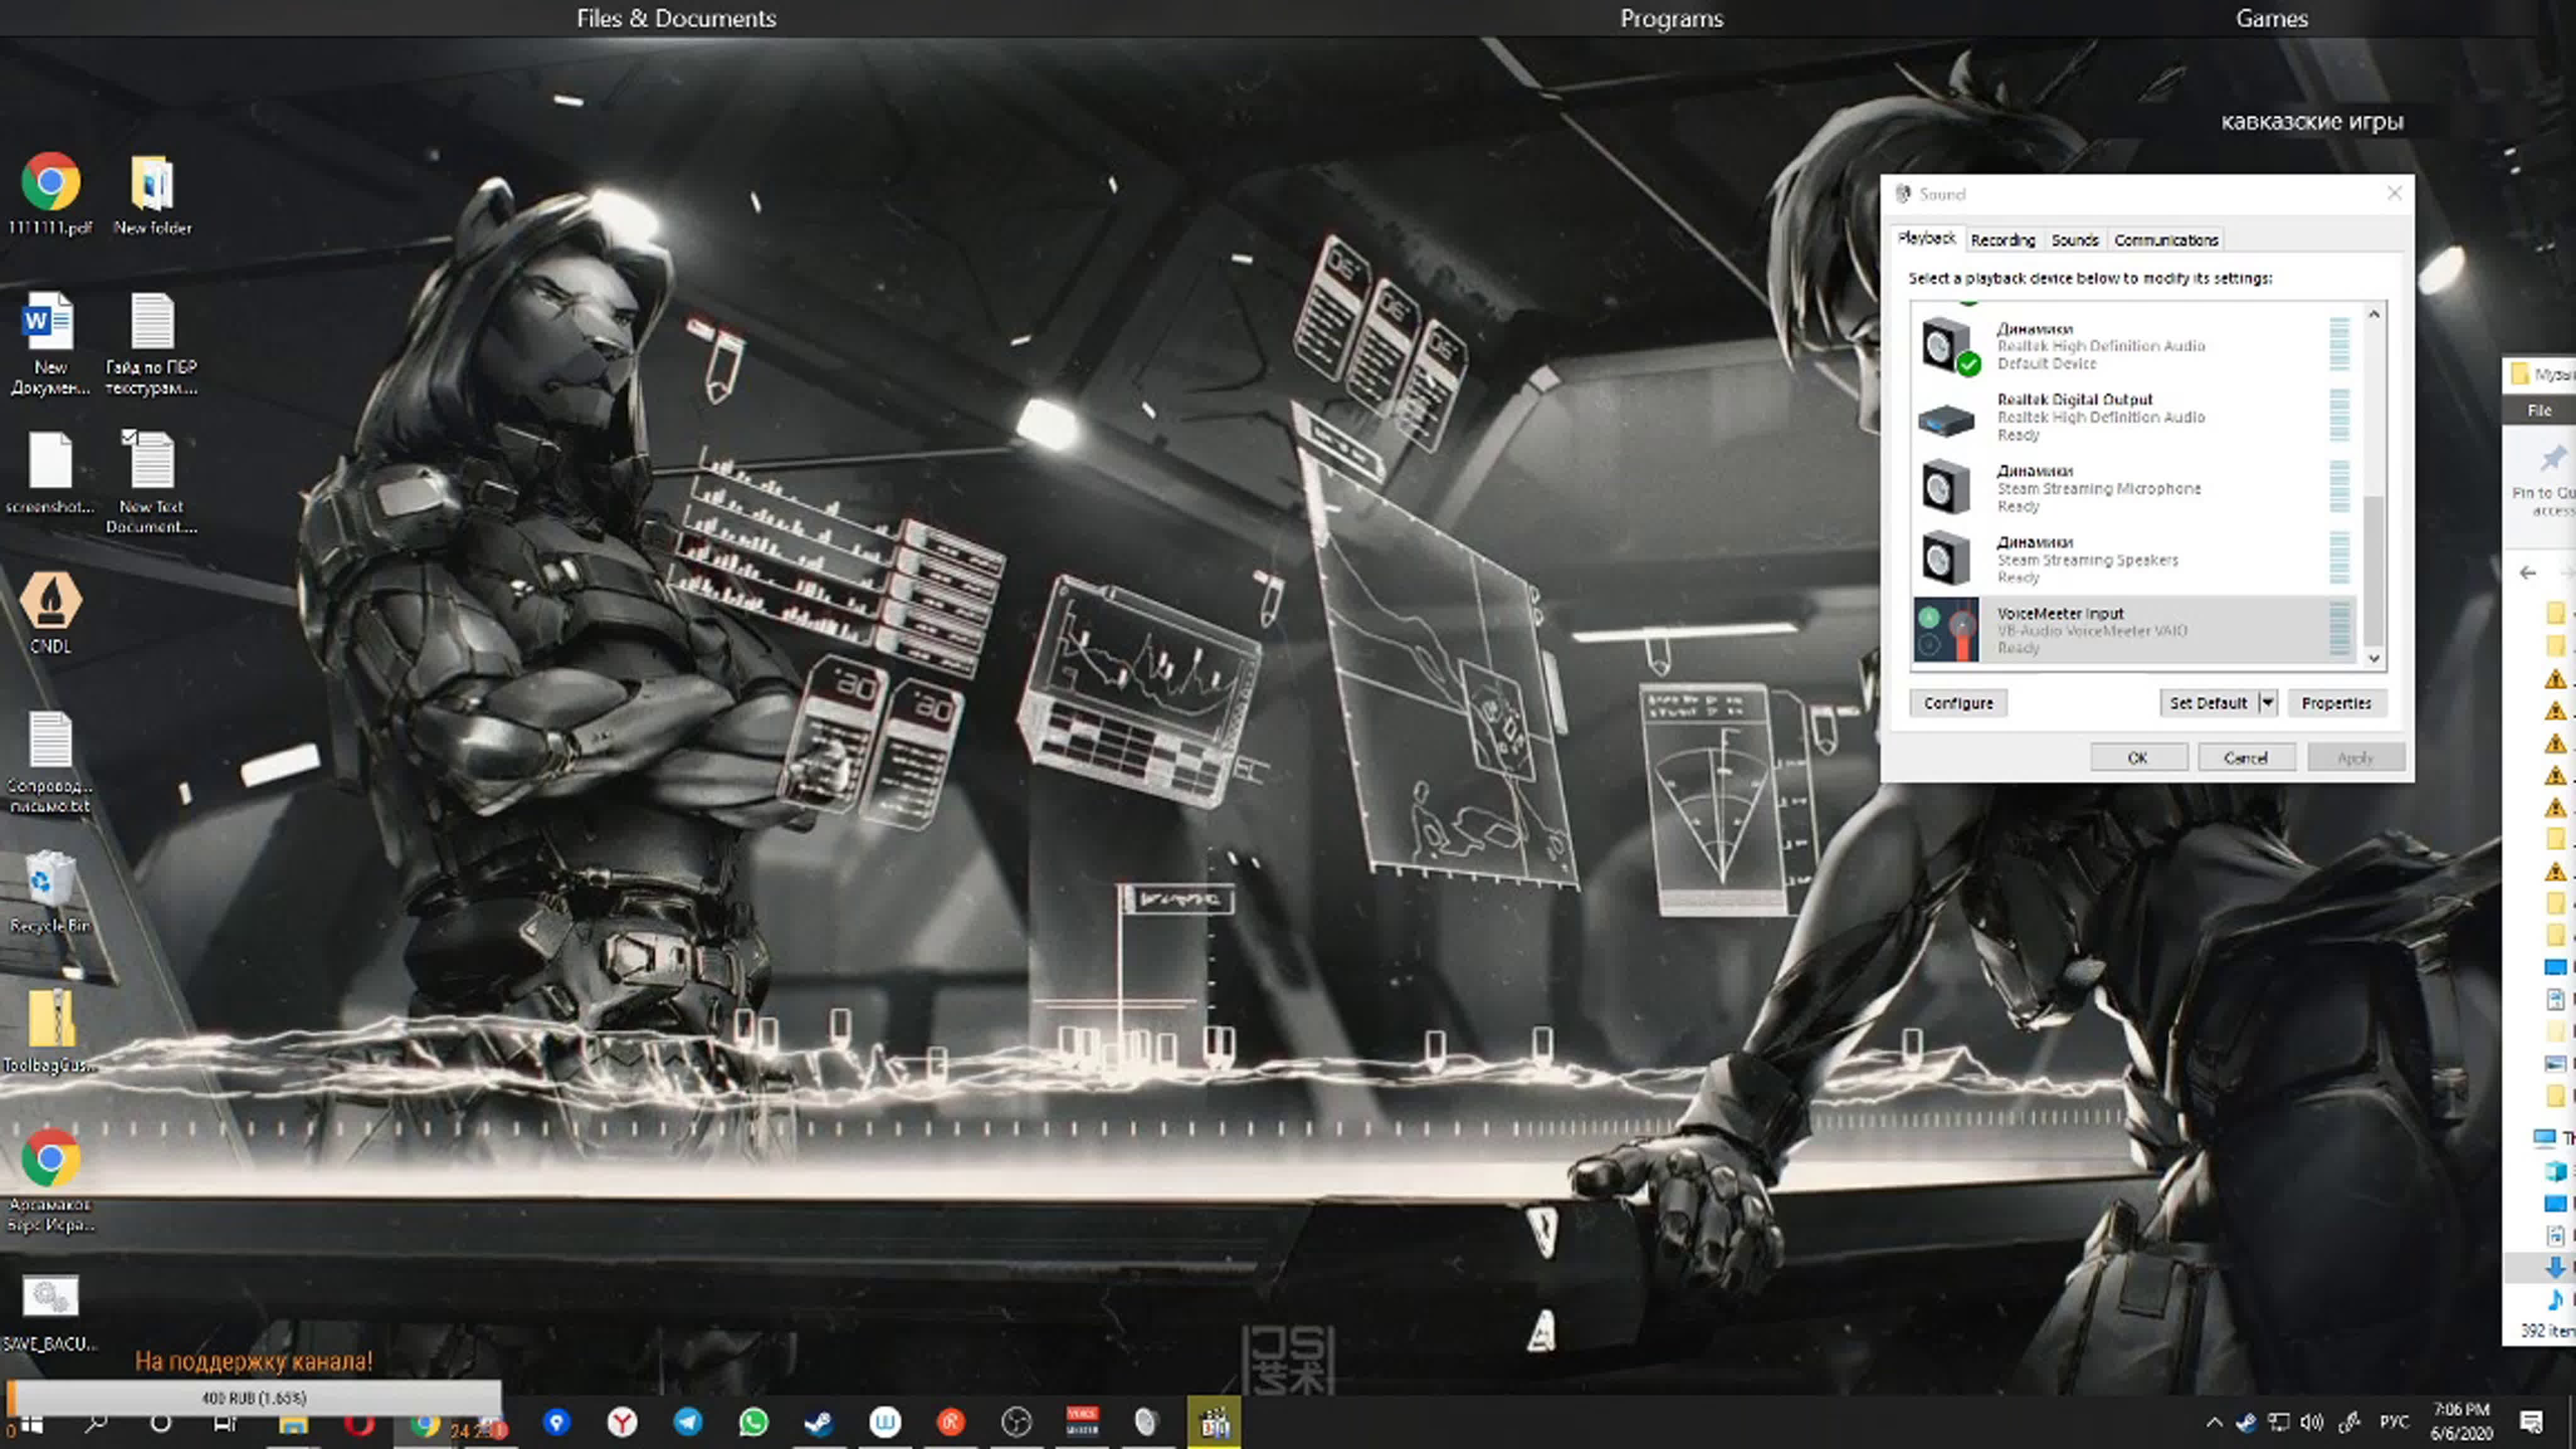Open OBS Studio from the taskbar
This screenshot has height=1449, width=2576.
click(x=1016, y=1422)
